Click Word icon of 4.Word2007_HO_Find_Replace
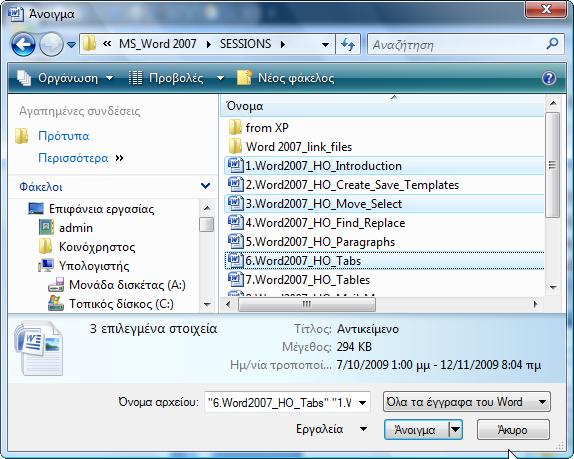 click(235, 223)
